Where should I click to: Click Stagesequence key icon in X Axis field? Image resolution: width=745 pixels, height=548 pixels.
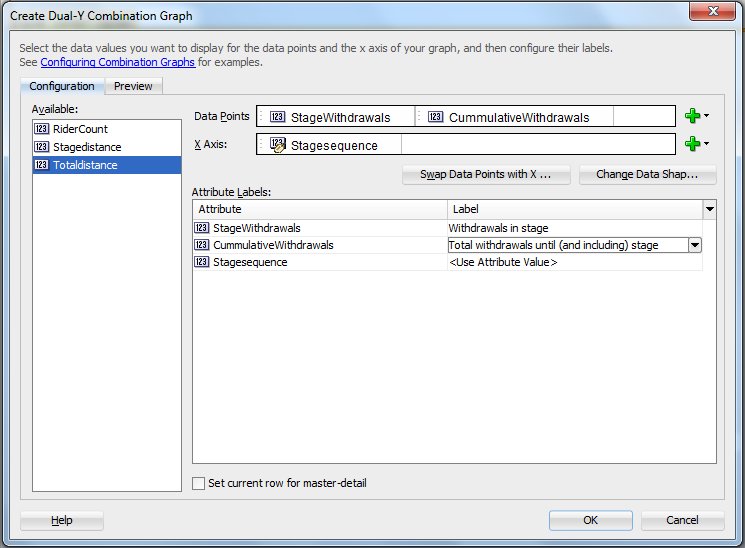point(278,145)
